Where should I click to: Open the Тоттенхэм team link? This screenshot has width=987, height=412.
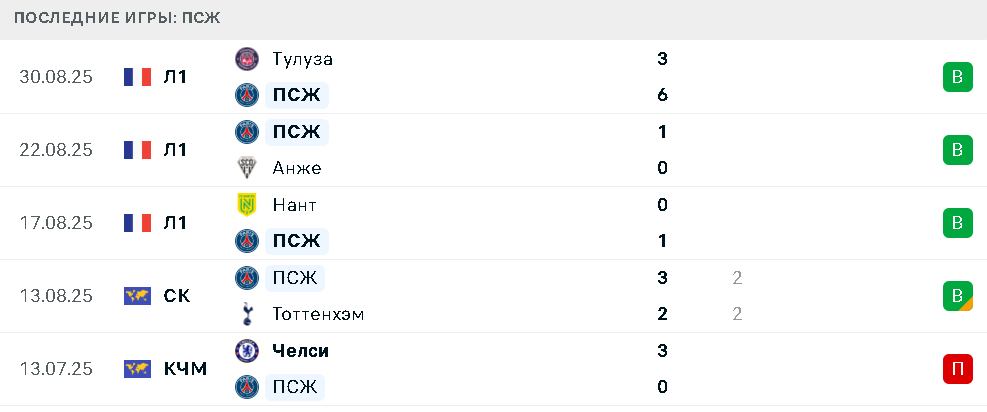[319, 314]
